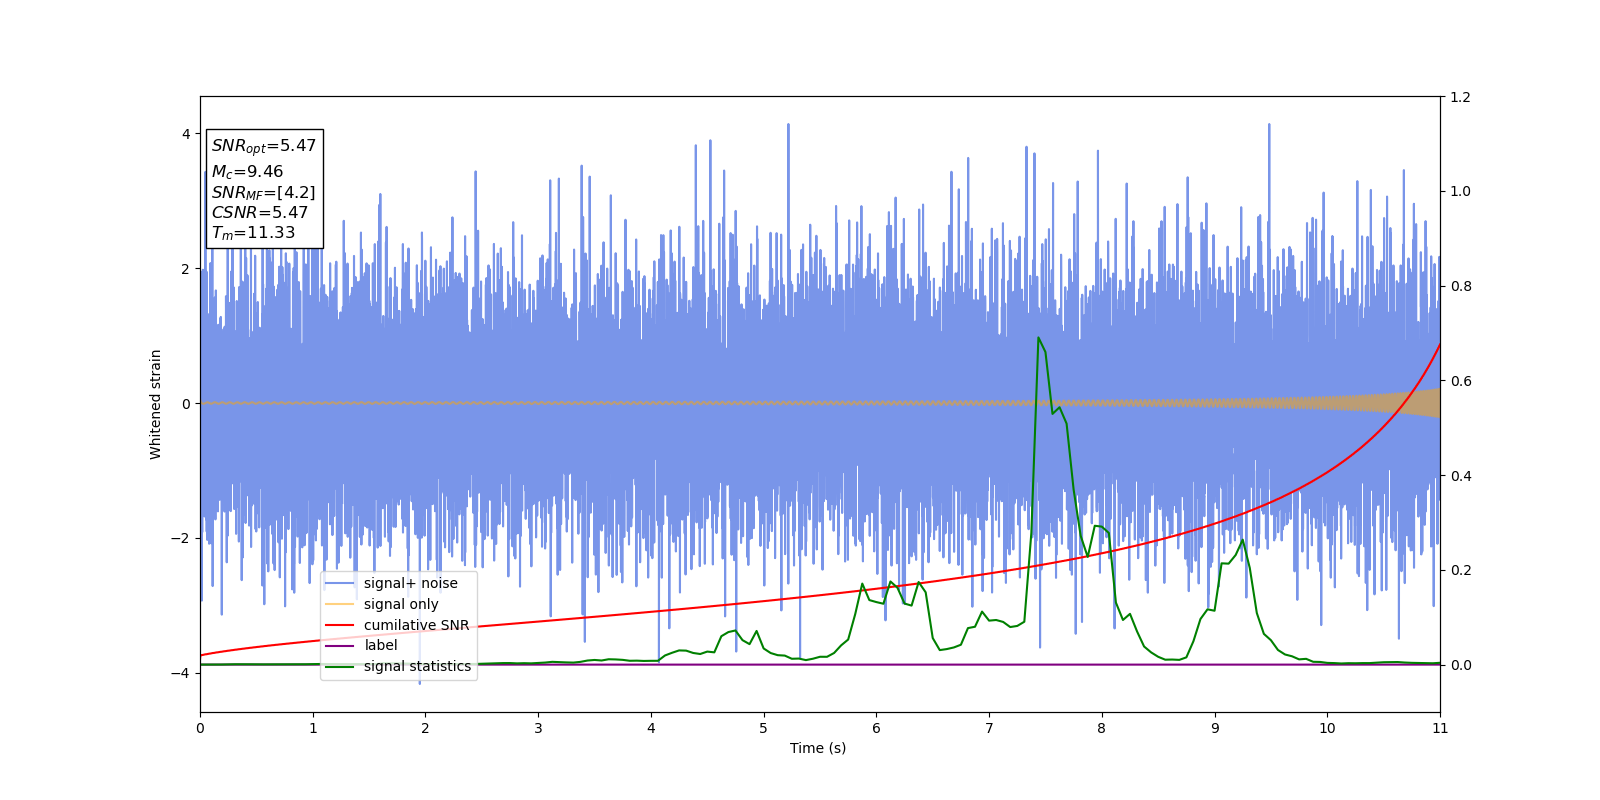
Task: Click the Tm=11.33 annotation line
Action: click(253, 233)
